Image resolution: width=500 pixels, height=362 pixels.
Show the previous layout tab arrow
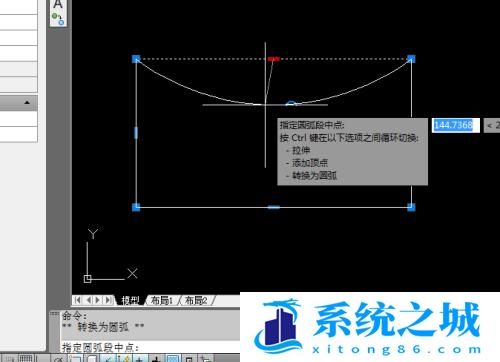[x=88, y=300]
